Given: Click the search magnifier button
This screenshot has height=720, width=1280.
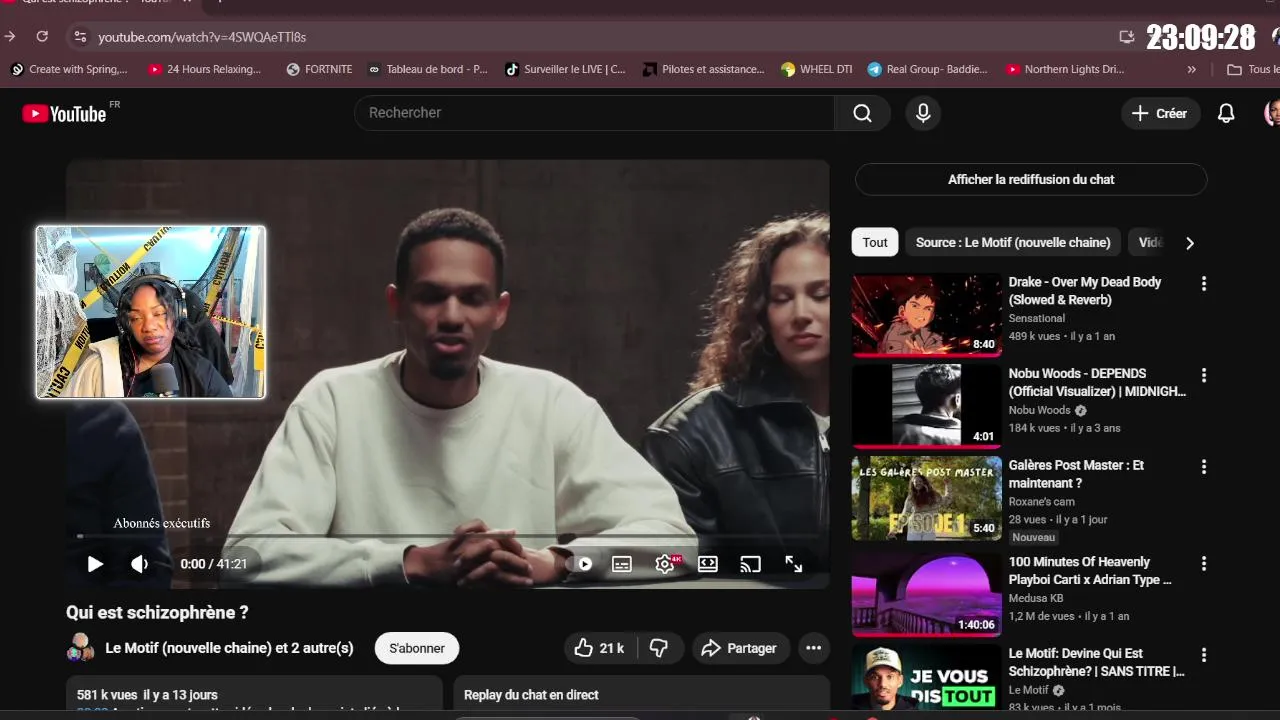Looking at the screenshot, I should 862,113.
